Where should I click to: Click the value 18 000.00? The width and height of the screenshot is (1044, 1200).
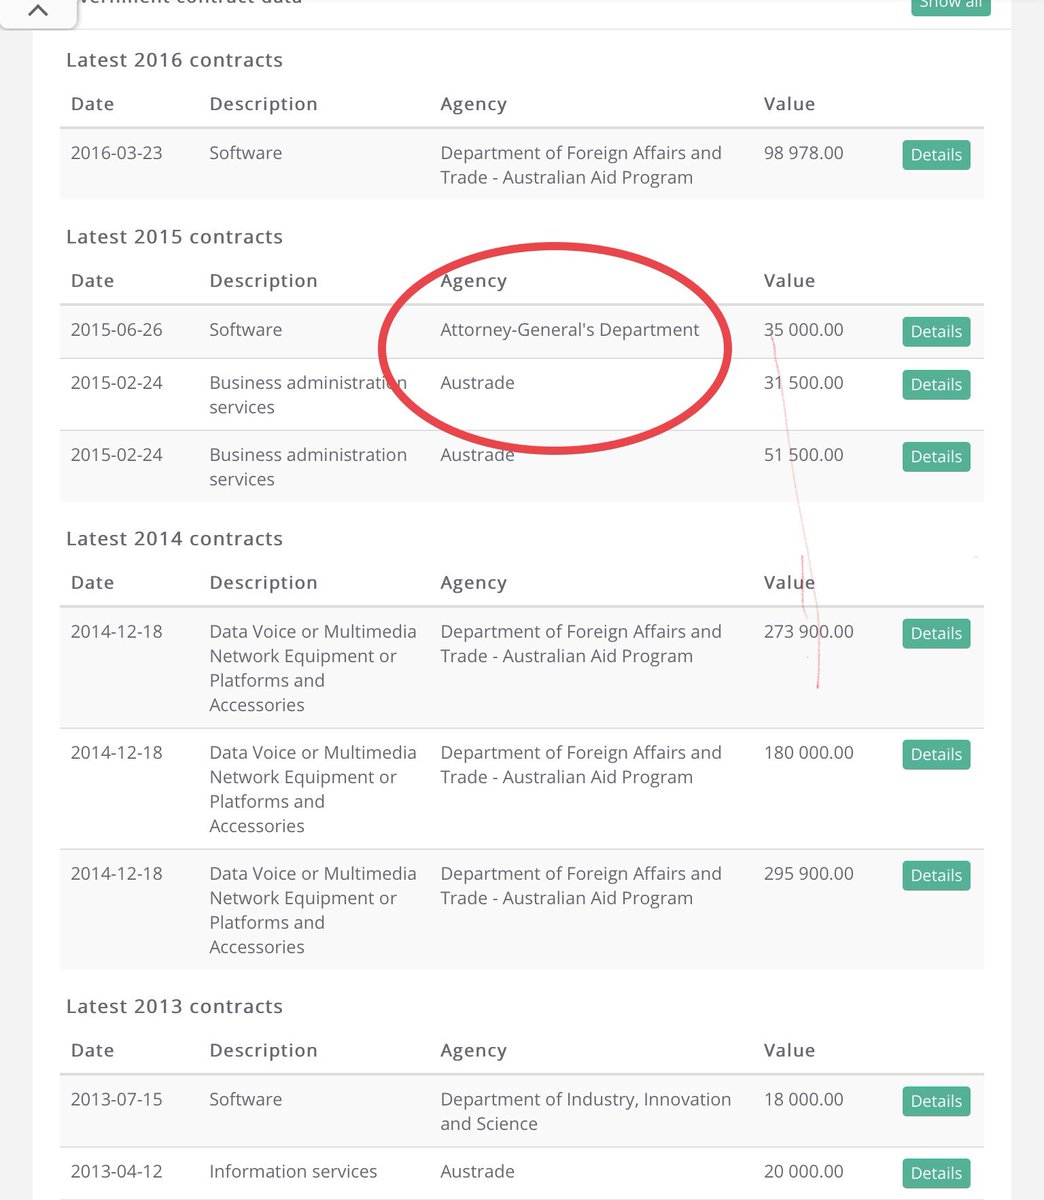[804, 1099]
